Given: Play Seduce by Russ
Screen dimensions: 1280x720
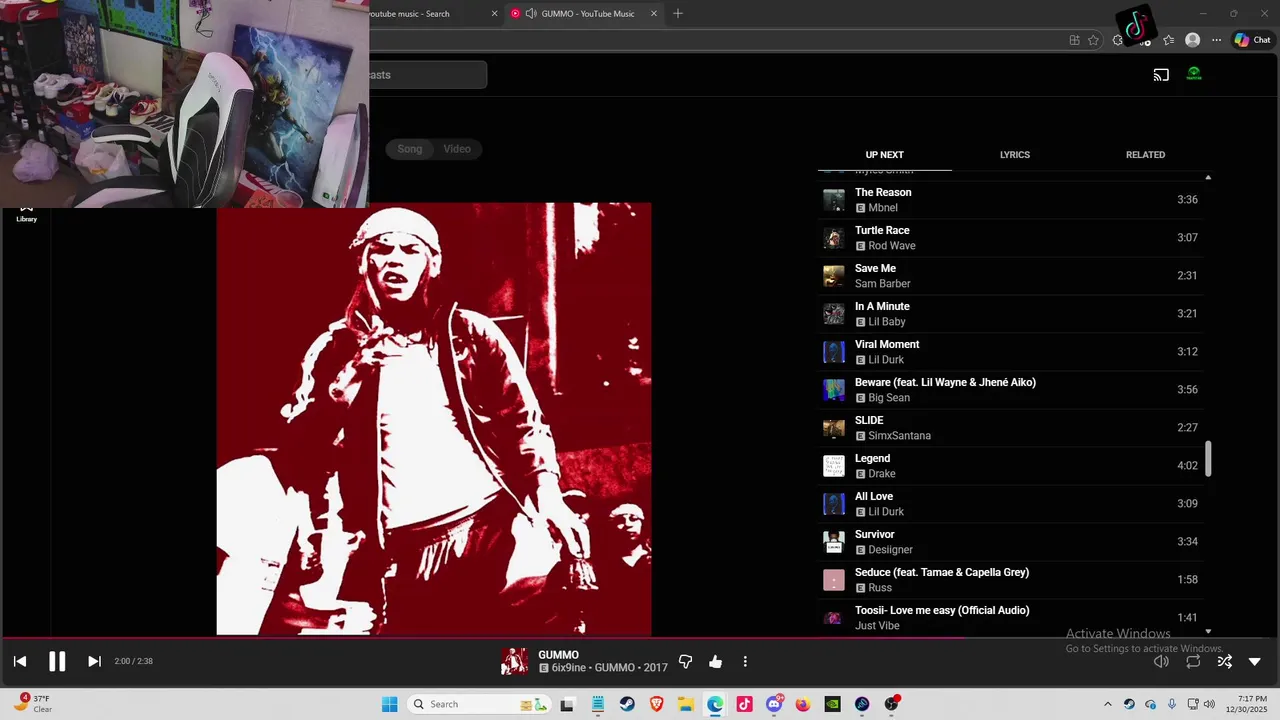Looking at the screenshot, I should click(x=1010, y=580).
